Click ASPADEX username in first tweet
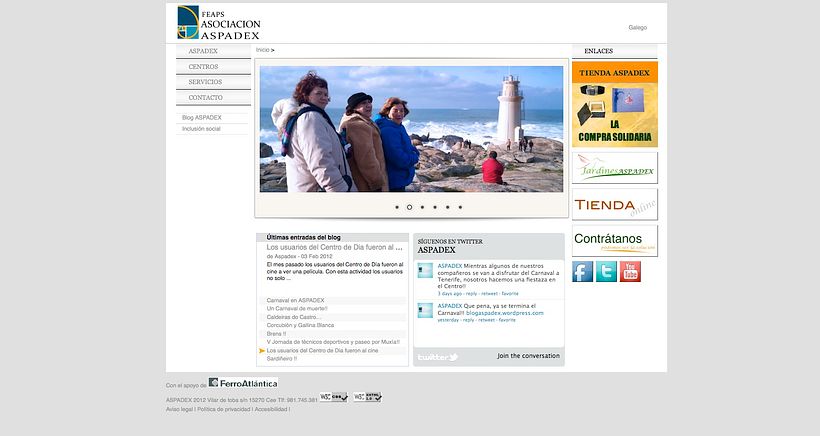This screenshot has height=436, width=820. click(x=450, y=266)
